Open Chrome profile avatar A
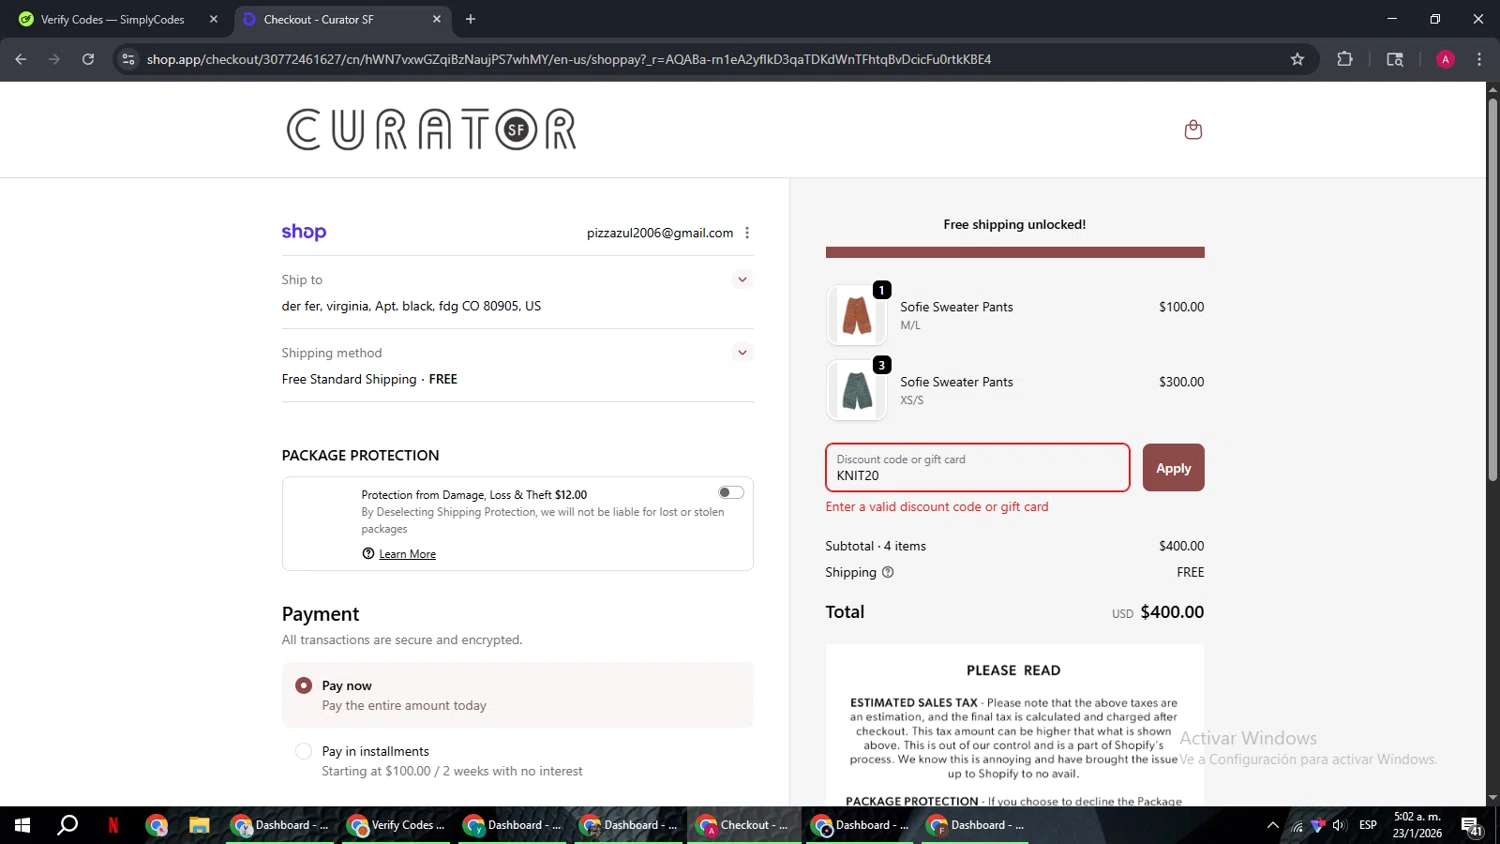 point(1445,59)
